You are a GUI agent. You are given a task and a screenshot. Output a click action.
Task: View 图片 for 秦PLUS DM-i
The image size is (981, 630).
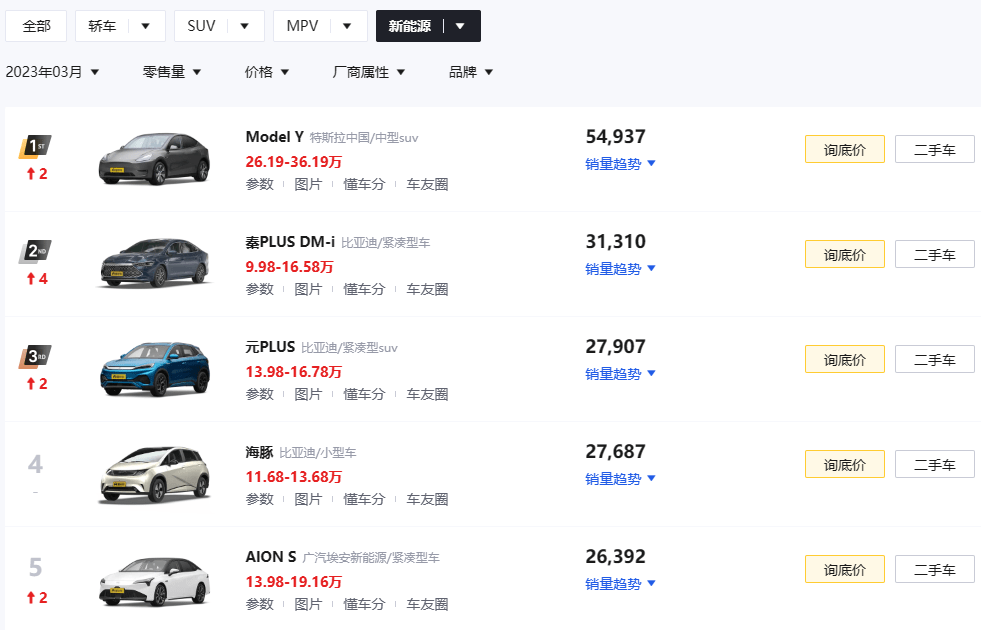(308, 290)
